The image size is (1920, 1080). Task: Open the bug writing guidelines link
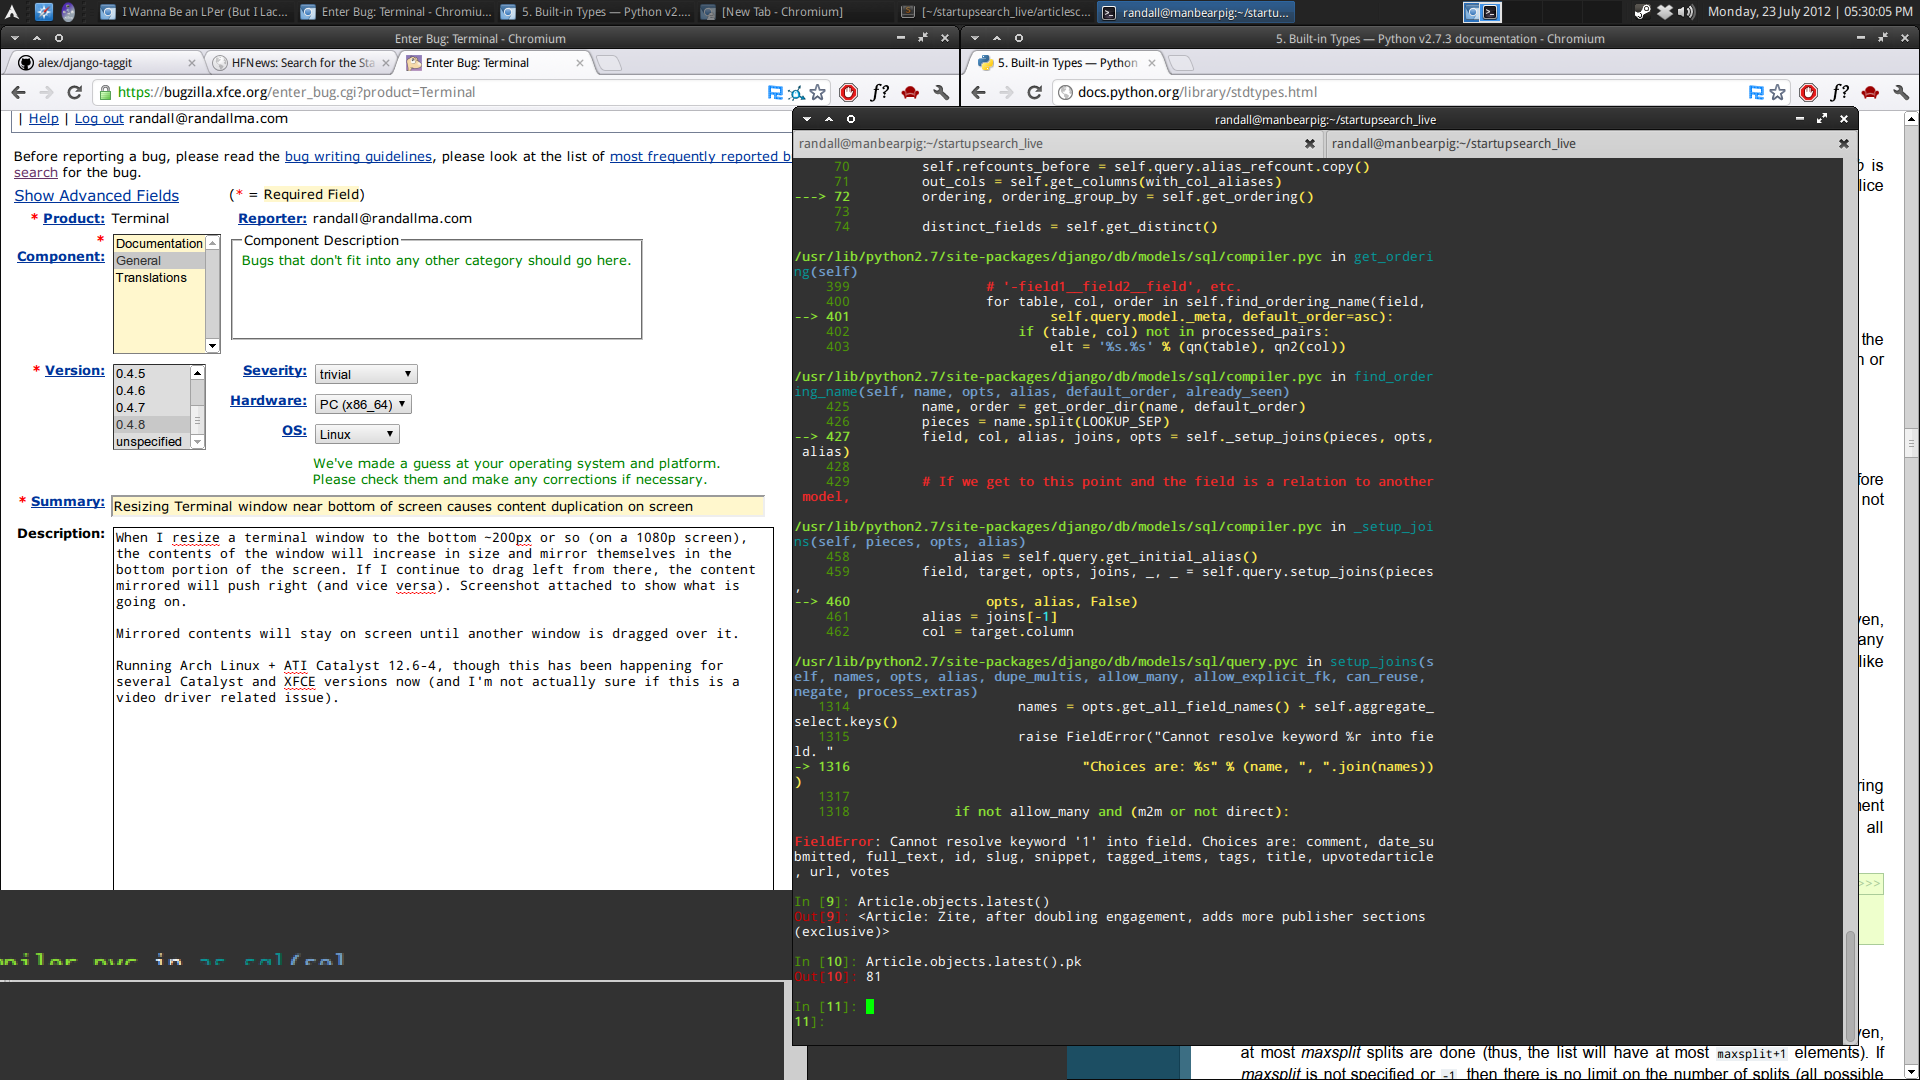pos(358,157)
